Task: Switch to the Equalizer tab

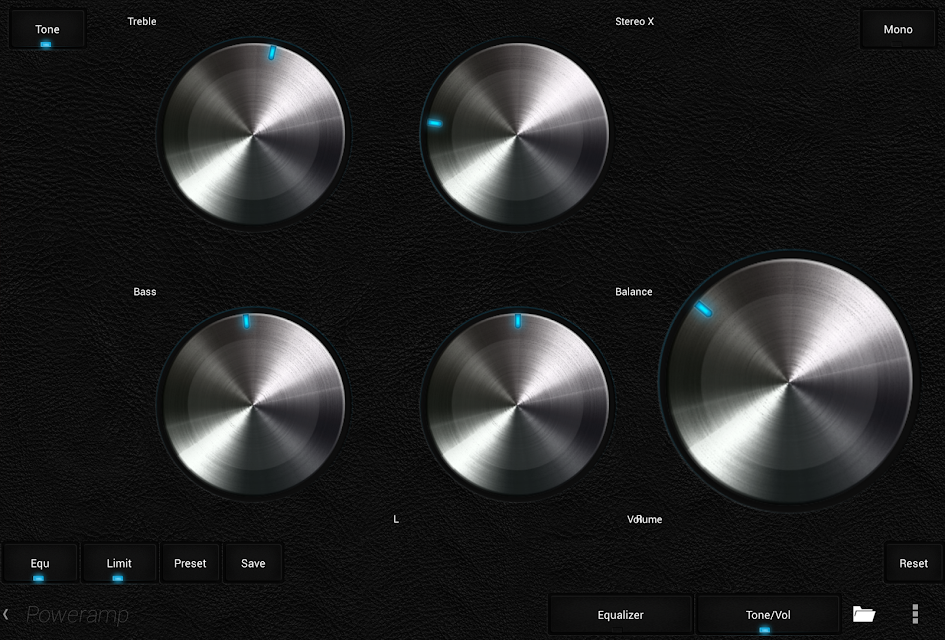Action: click(x=620, y=615)
